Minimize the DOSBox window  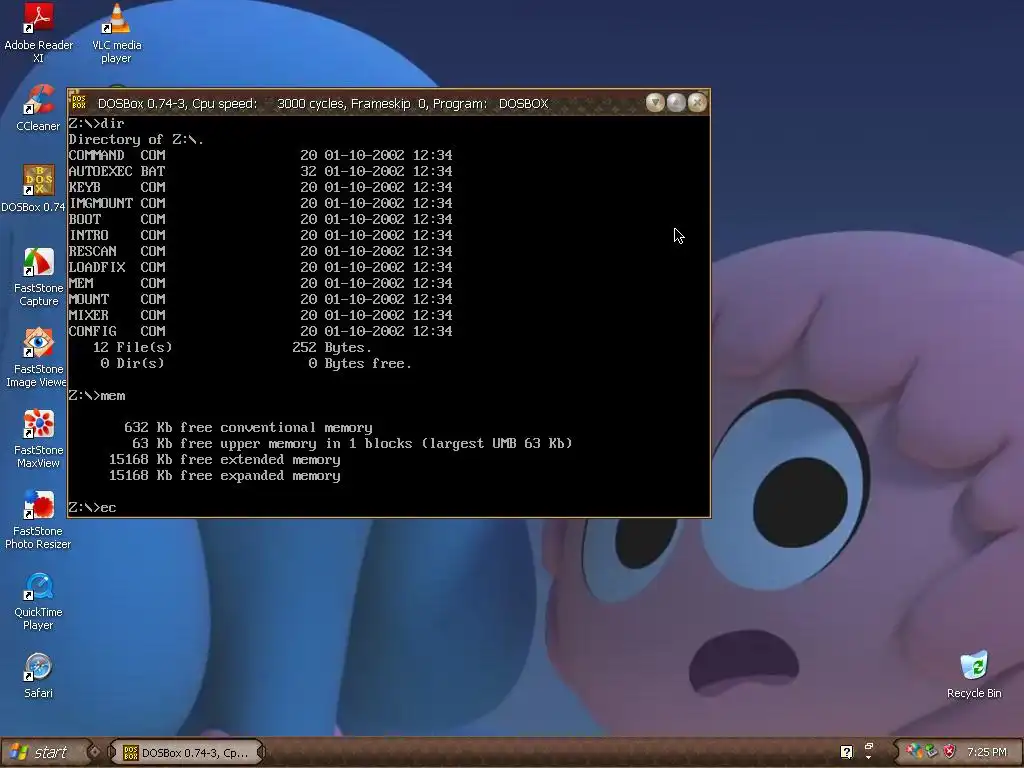pos(655,103)
